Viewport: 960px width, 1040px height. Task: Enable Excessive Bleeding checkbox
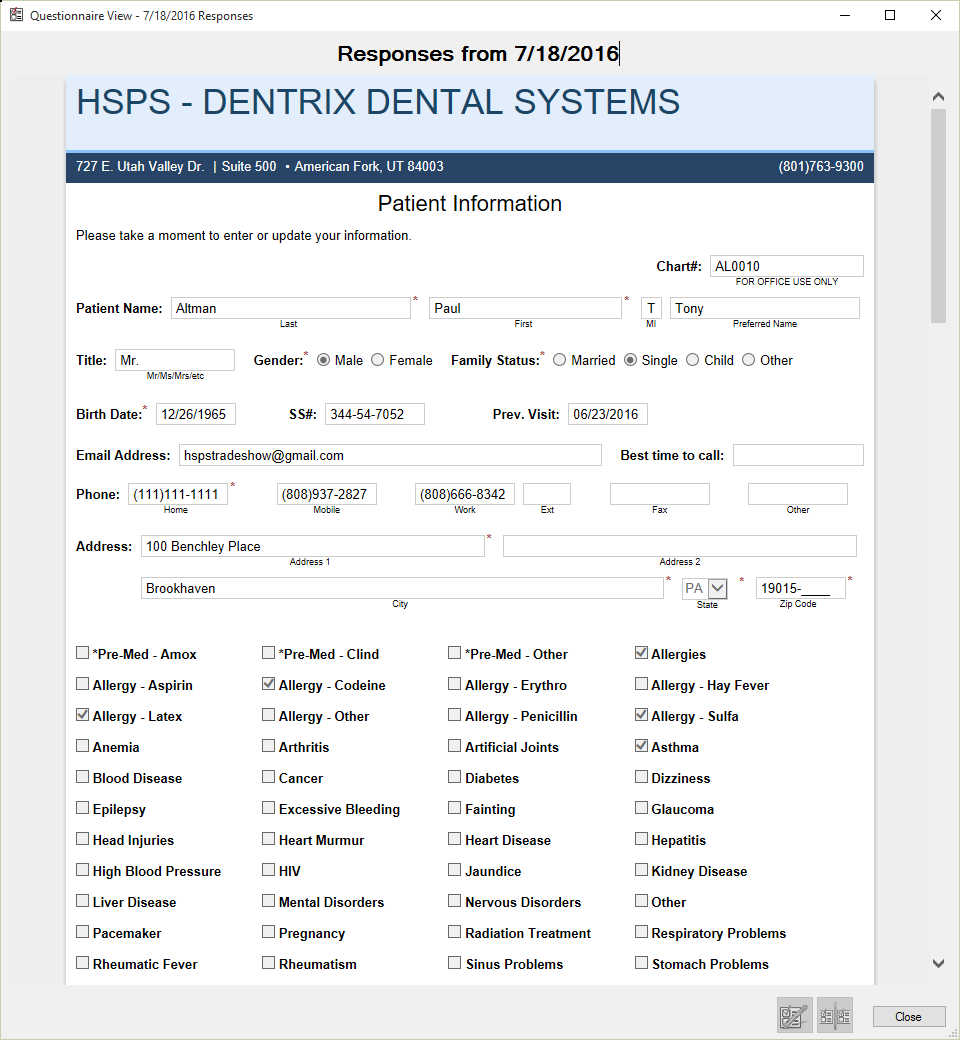268,808
